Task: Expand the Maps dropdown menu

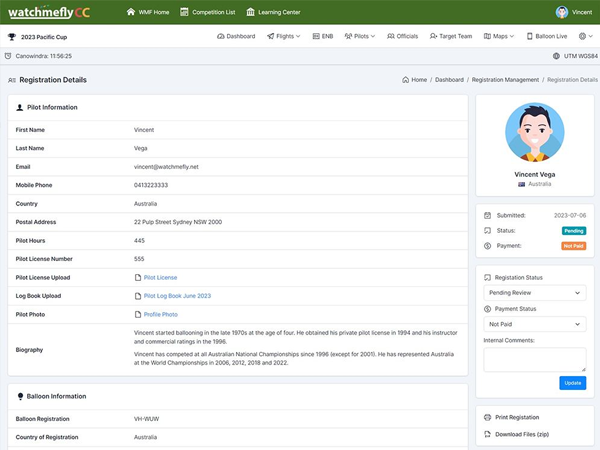Action: [499, 36]
